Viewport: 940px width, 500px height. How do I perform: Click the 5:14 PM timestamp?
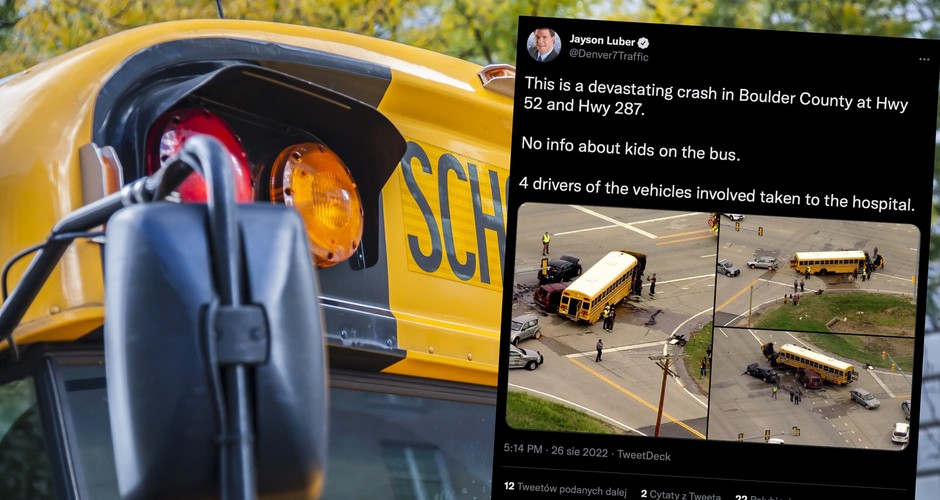523,450
